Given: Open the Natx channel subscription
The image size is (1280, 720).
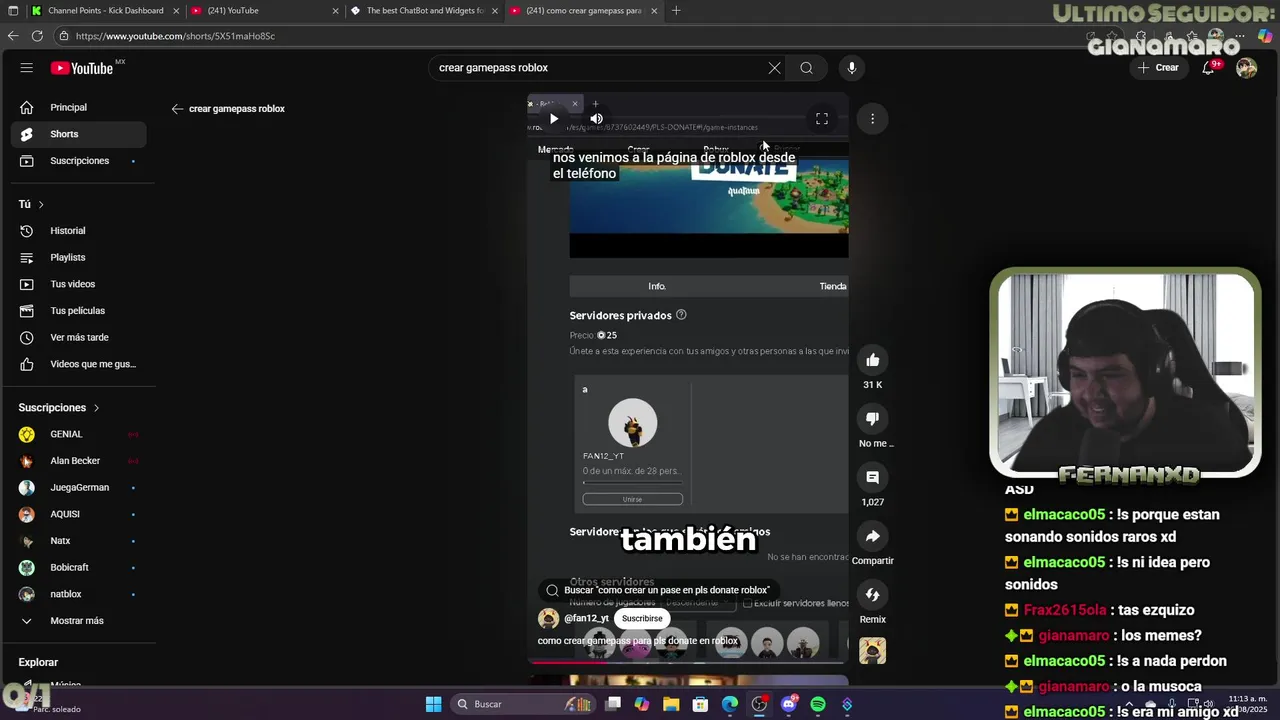Looking at the screenshot, I should pos(77,541).
